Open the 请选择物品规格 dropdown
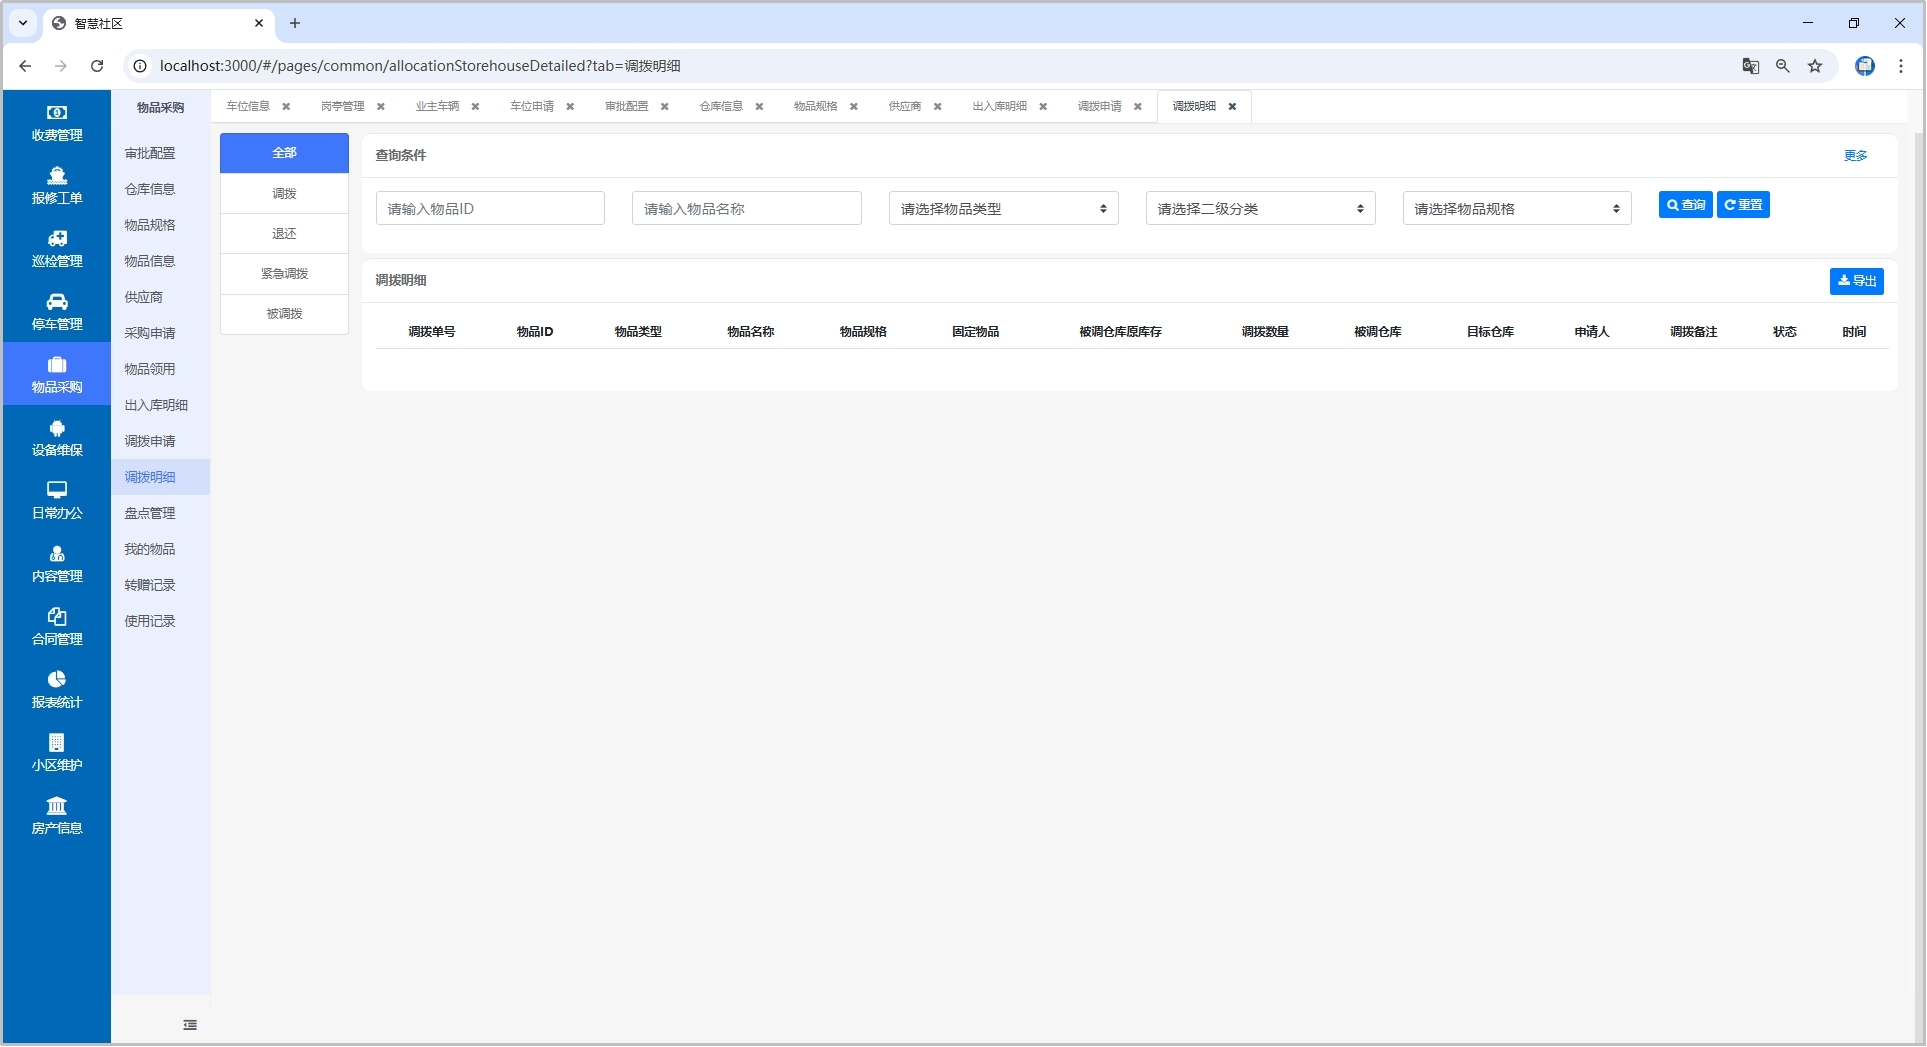Viewport: 1927px width, 1047px height. 1516,209
